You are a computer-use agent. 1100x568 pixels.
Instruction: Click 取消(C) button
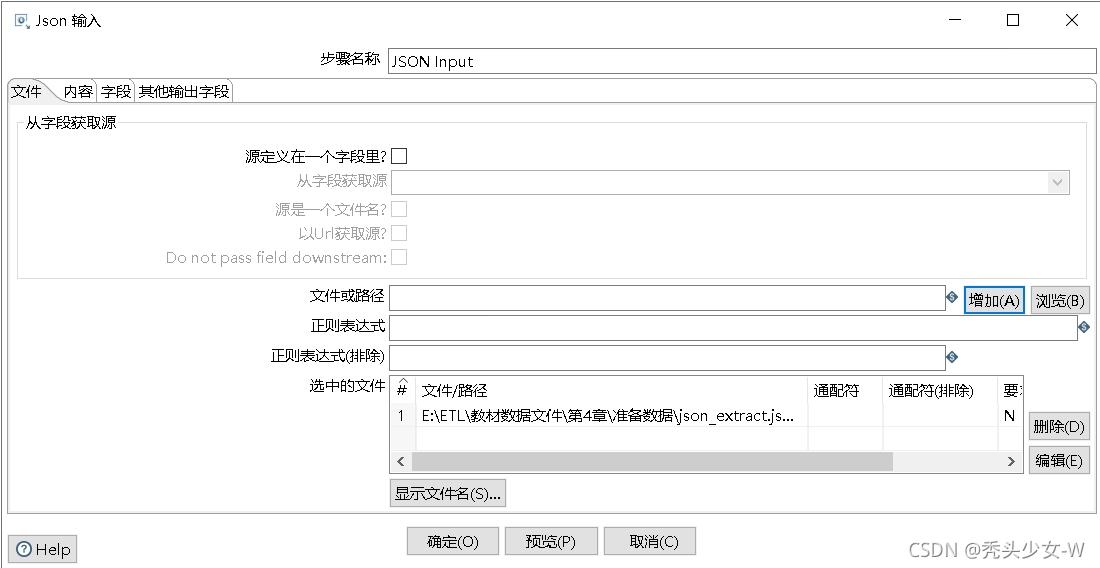click(x=650, y=541)
